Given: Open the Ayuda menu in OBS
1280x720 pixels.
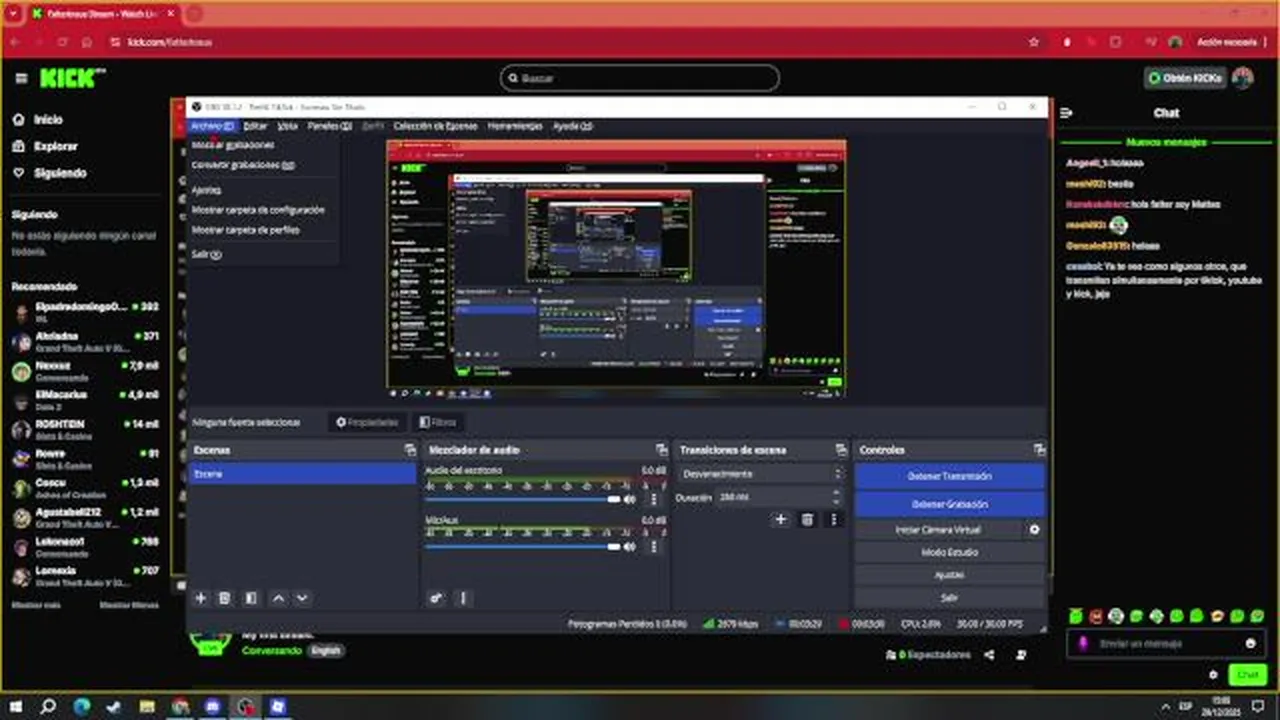Looking at the screenshot, I should (572, 126).
